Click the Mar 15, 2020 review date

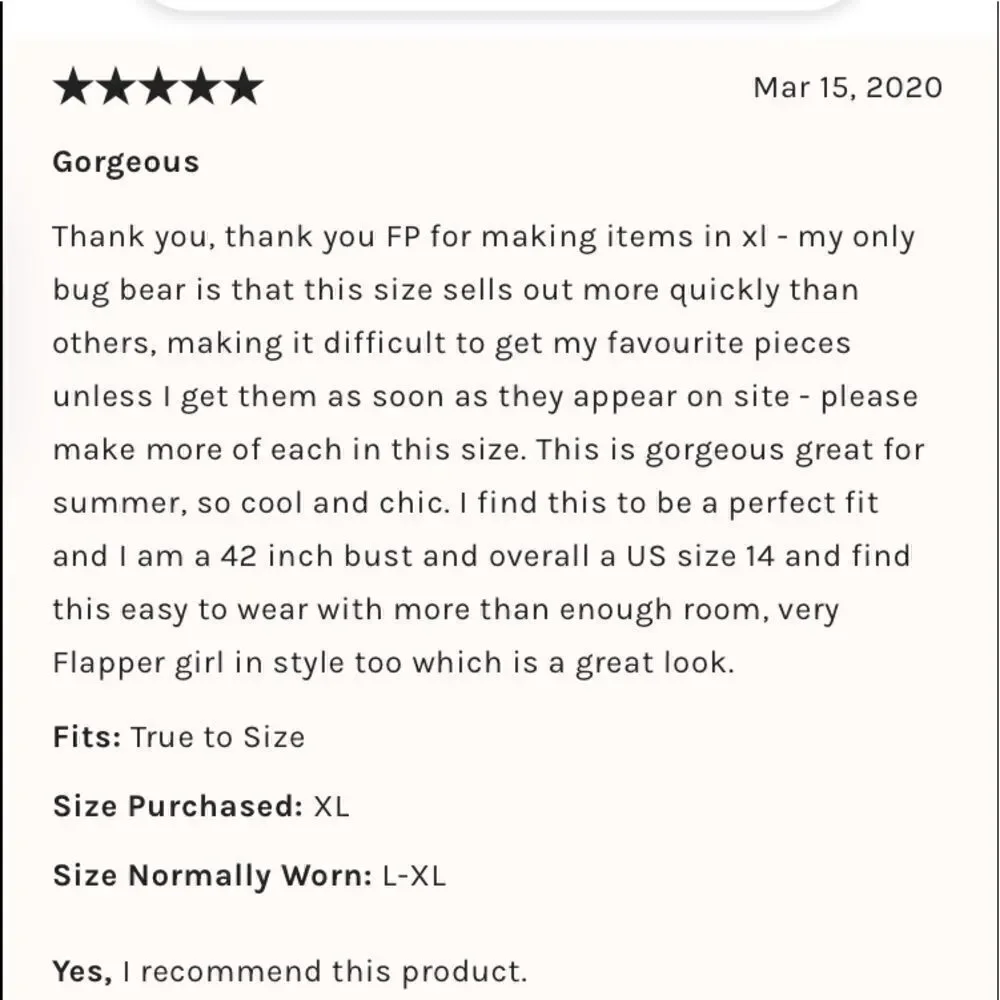(x=848, y=88)
